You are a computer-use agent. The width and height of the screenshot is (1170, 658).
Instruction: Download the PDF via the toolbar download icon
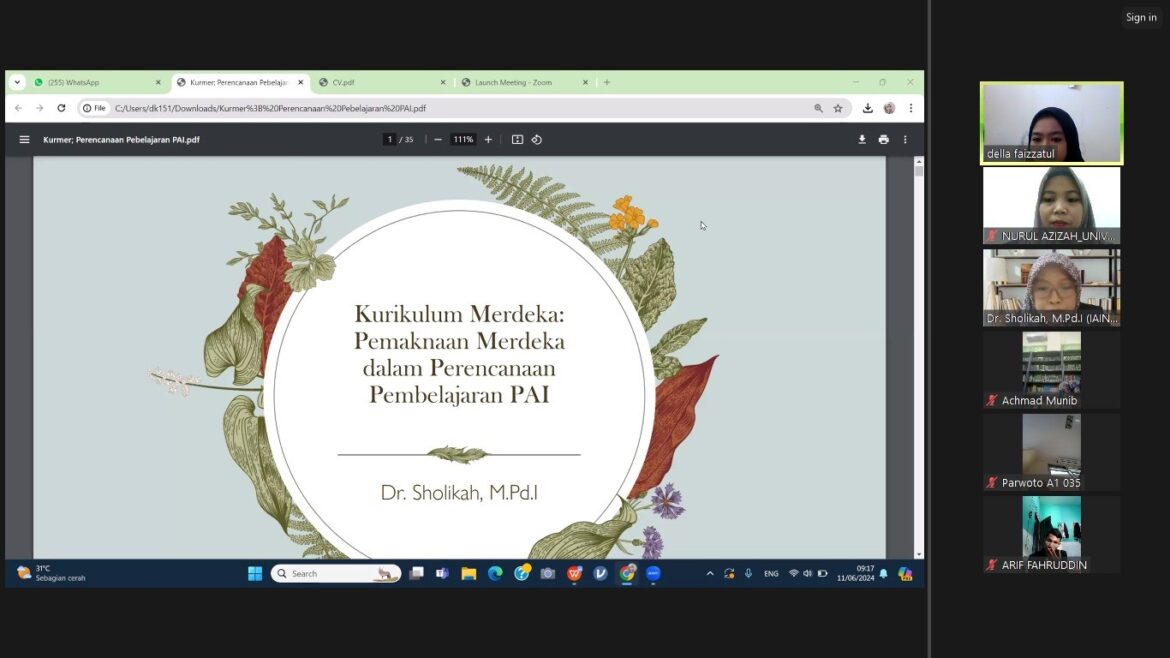coord(862,139)
